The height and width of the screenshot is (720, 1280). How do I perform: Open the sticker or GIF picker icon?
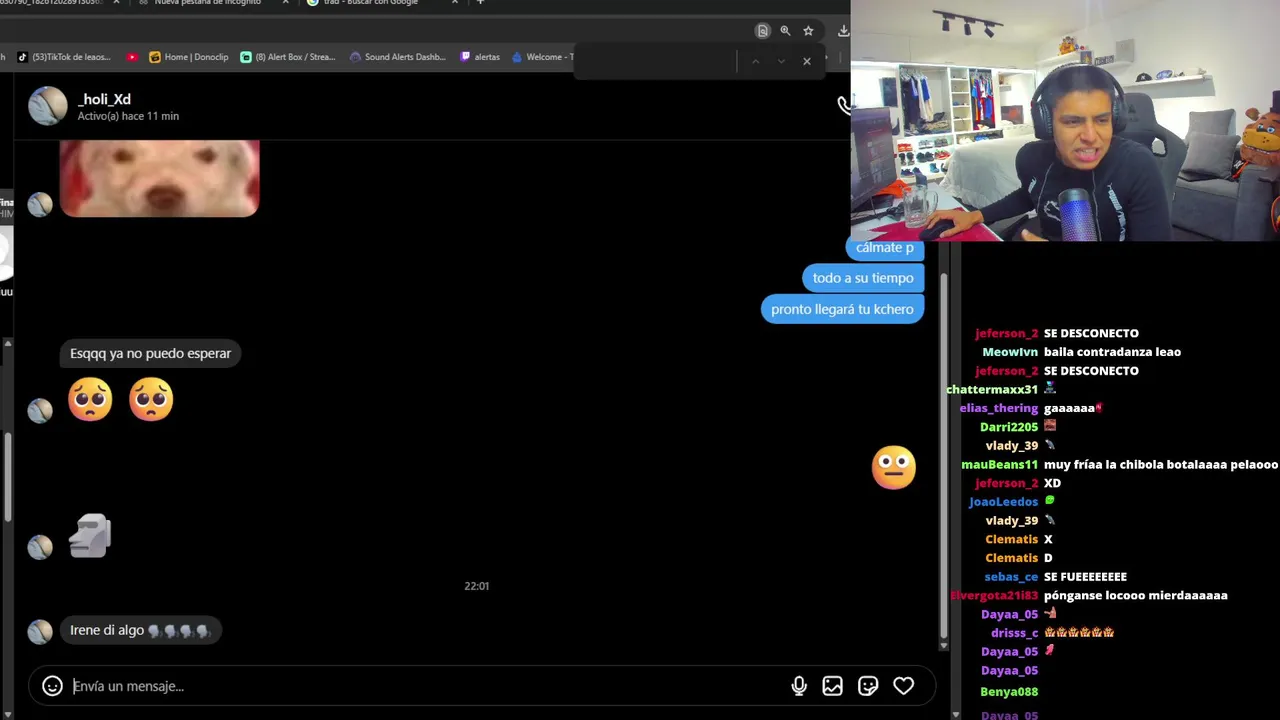868,686
